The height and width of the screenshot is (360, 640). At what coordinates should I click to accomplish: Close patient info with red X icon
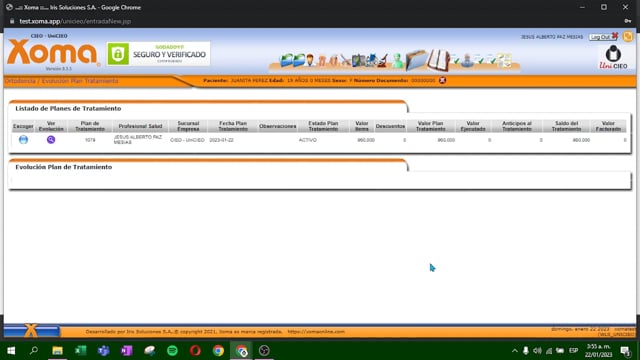click(x=442, y=80)
